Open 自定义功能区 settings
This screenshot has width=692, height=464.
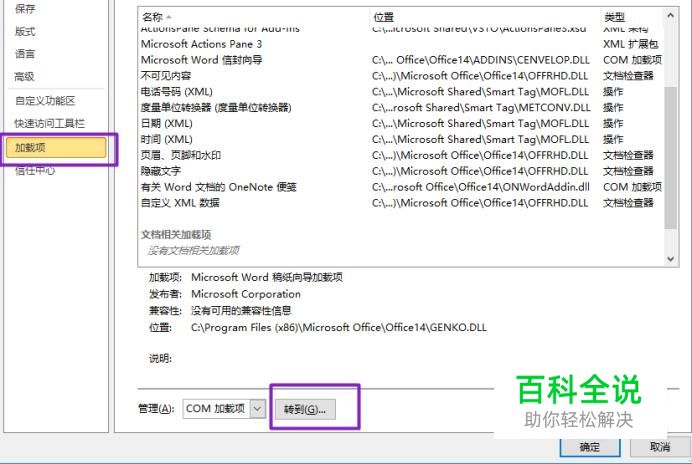[45, 101]
